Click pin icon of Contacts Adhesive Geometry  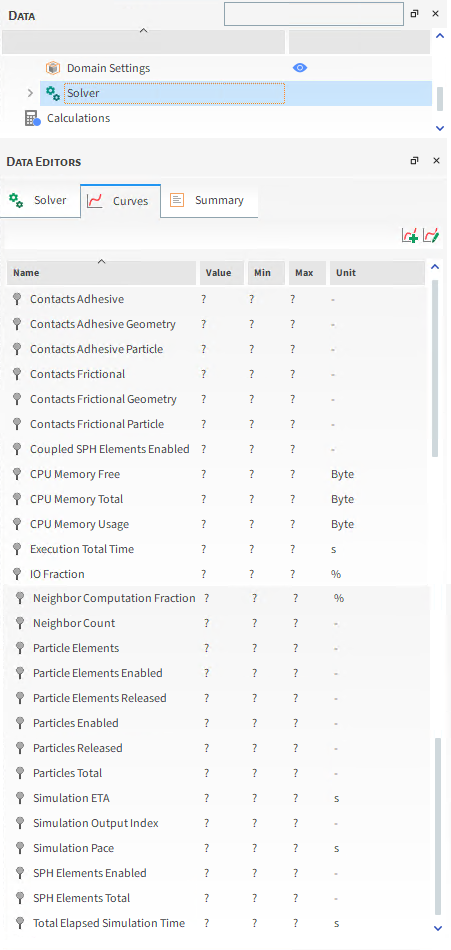(x=18, y=324)
